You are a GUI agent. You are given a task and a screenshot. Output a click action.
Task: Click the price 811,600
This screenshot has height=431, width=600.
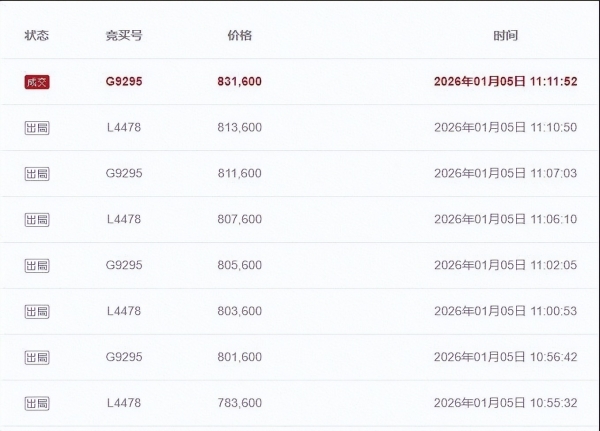tap(239, 174)
